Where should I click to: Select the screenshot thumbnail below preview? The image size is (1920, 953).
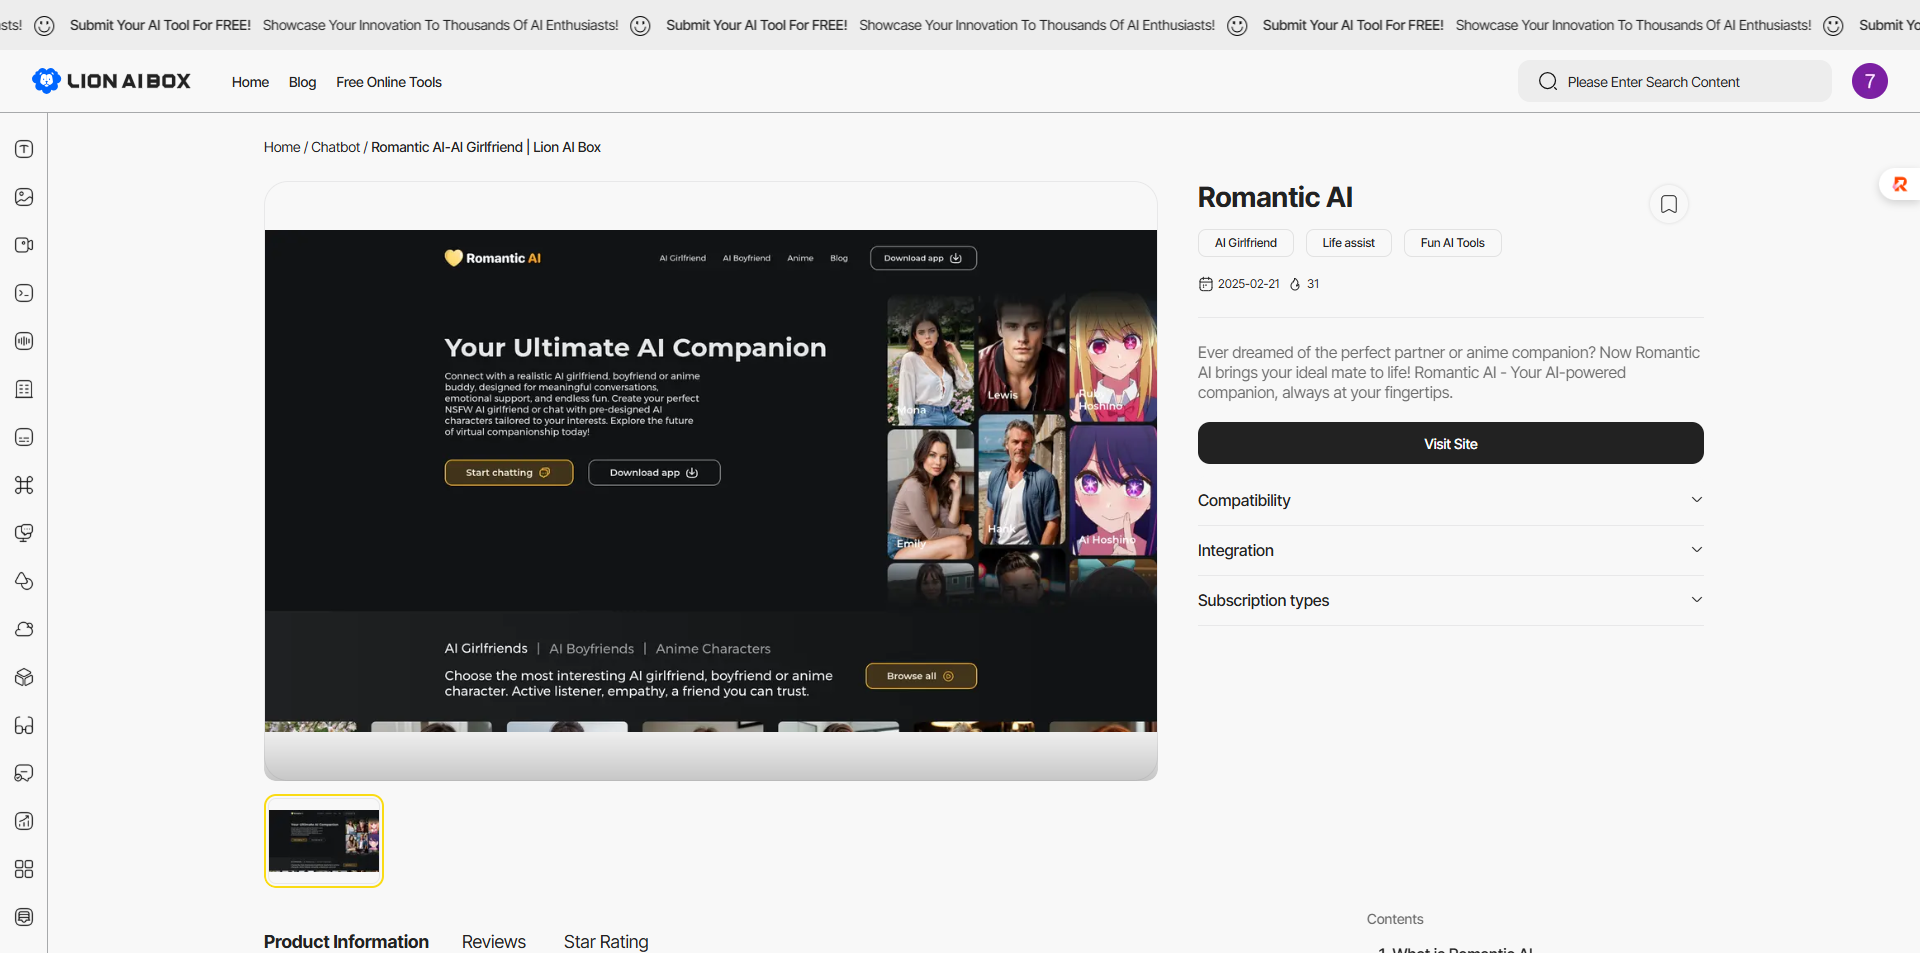324,841
